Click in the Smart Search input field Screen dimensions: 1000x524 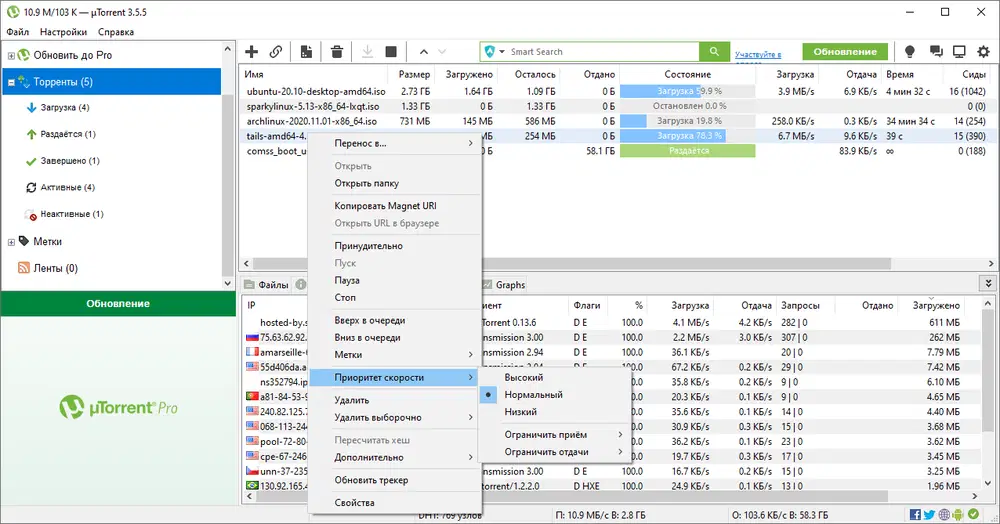(x=603, y=52)
